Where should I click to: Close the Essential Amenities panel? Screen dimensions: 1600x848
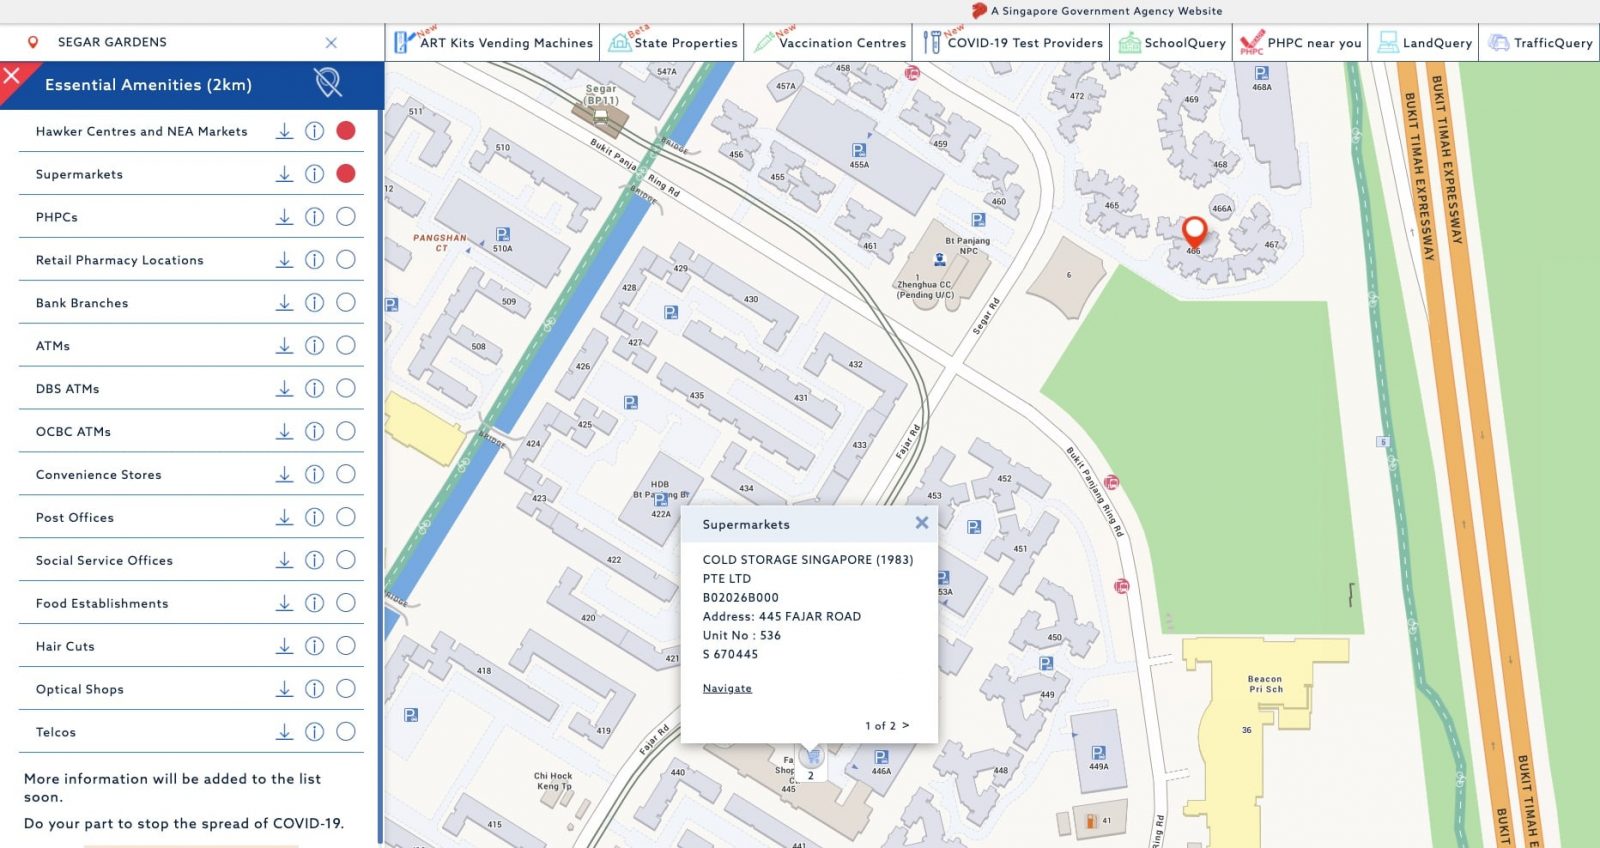click(x=12, y=75)
